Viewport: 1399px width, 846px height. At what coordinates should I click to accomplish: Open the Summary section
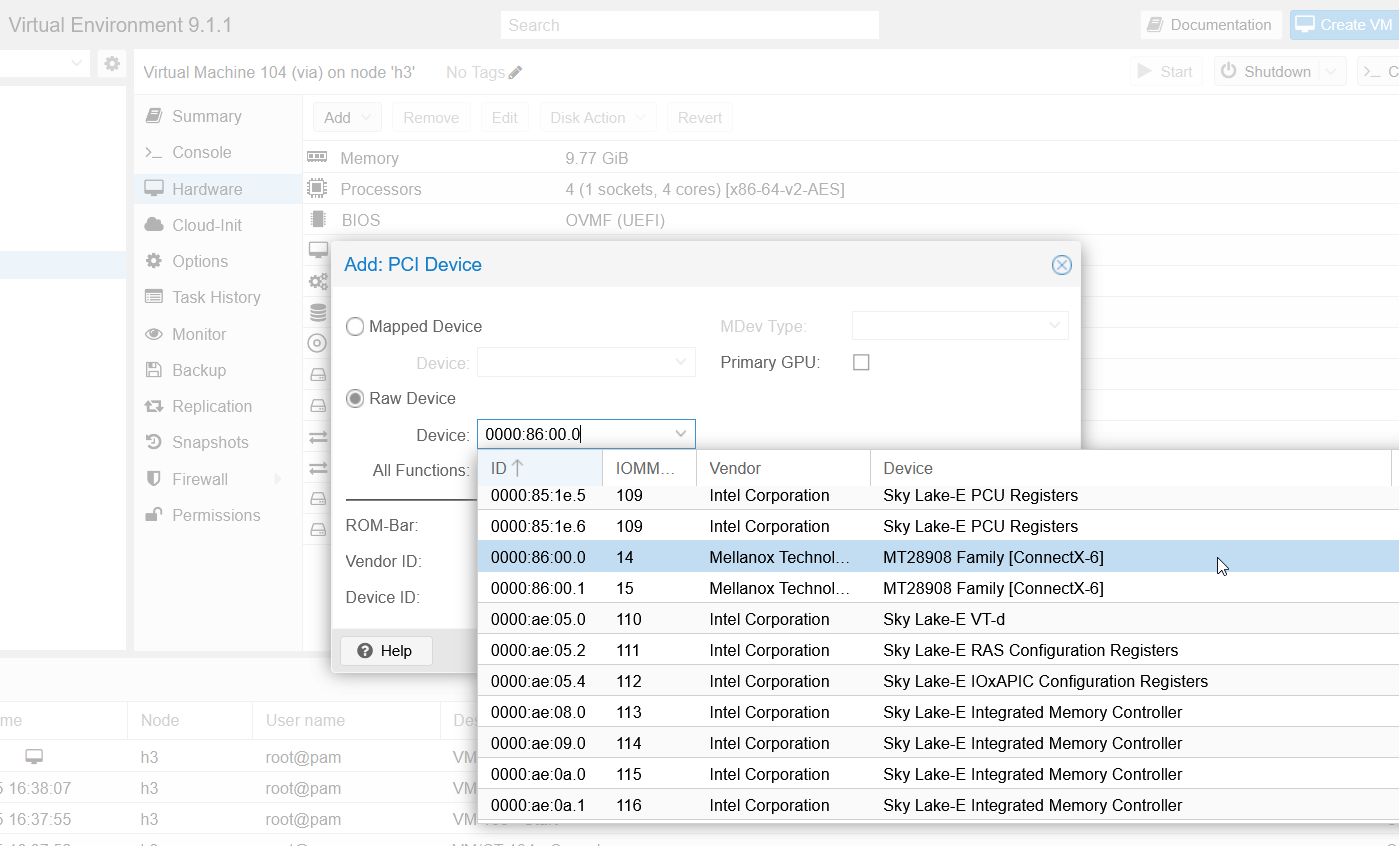[218, 116]
